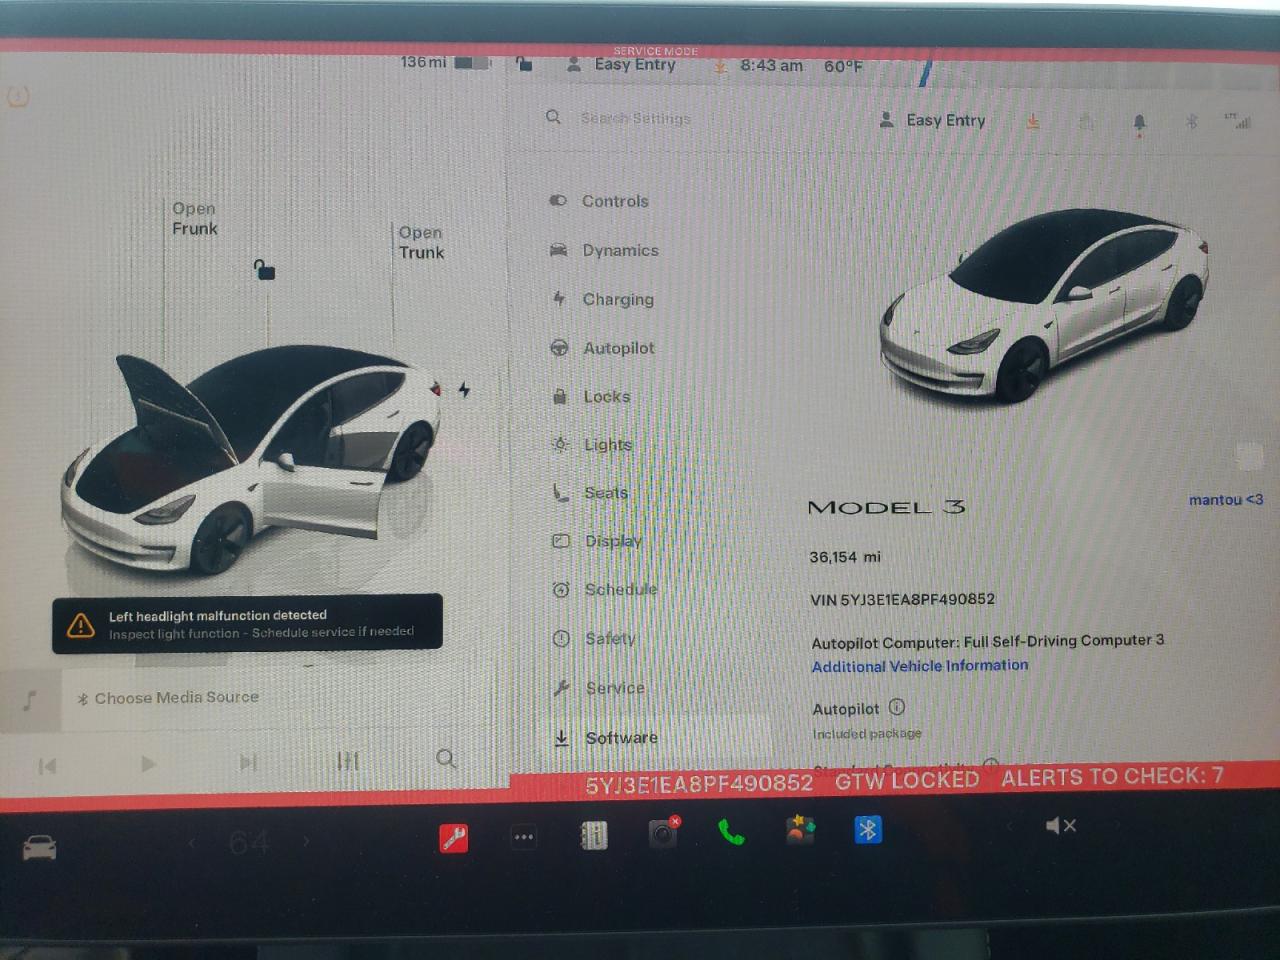Tap the charge port lightning bolt icon
1280x960 pixels.
pyautogui.click(x=464, y=390)
